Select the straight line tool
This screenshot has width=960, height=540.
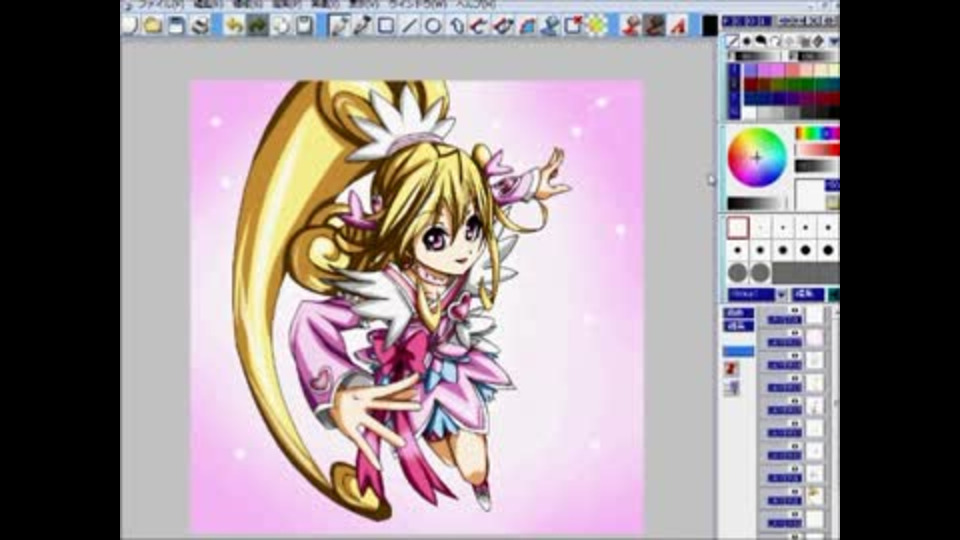pos(409,25)
